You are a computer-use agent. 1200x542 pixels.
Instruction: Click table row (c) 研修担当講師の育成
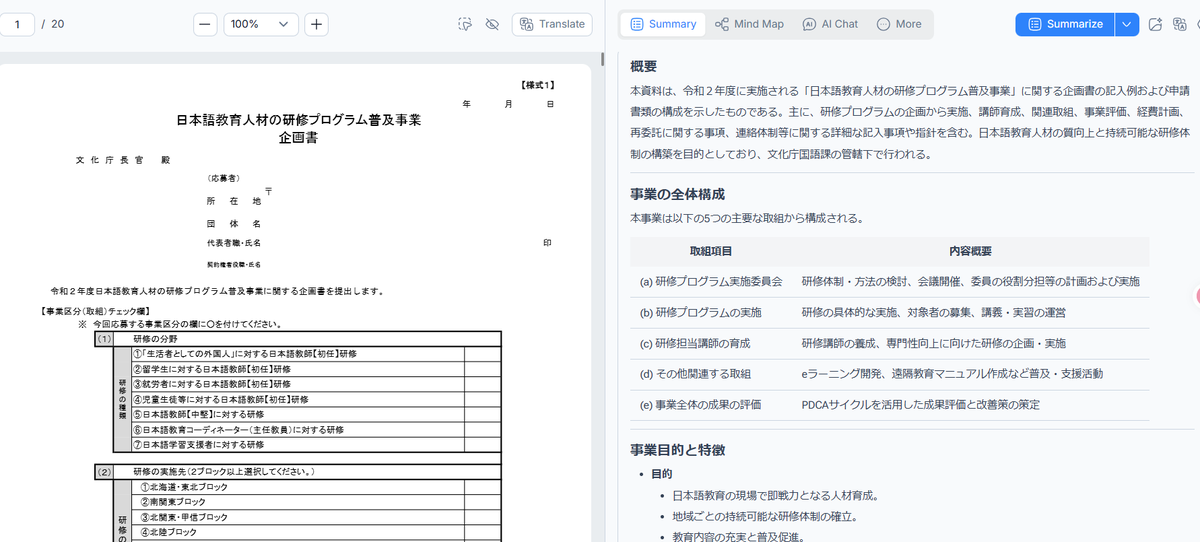click(890, 343)
